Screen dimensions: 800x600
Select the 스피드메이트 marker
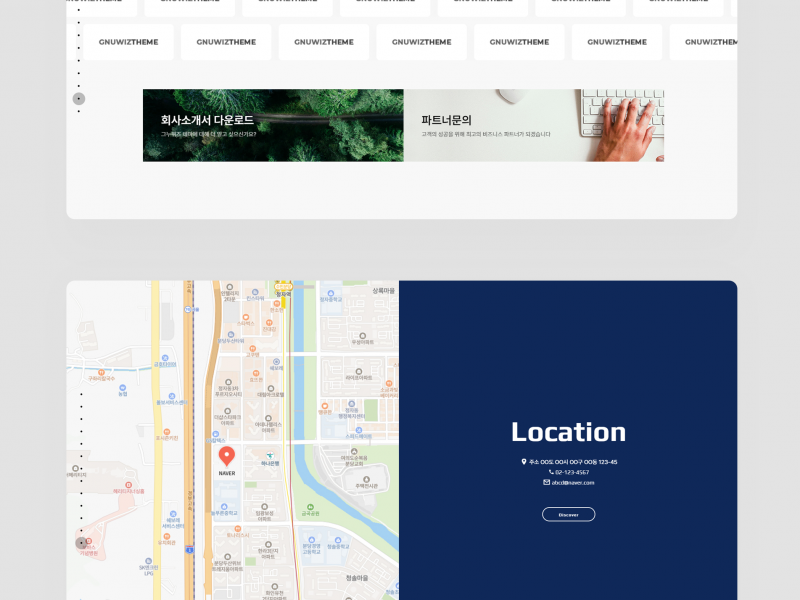(x=359, y=431)
